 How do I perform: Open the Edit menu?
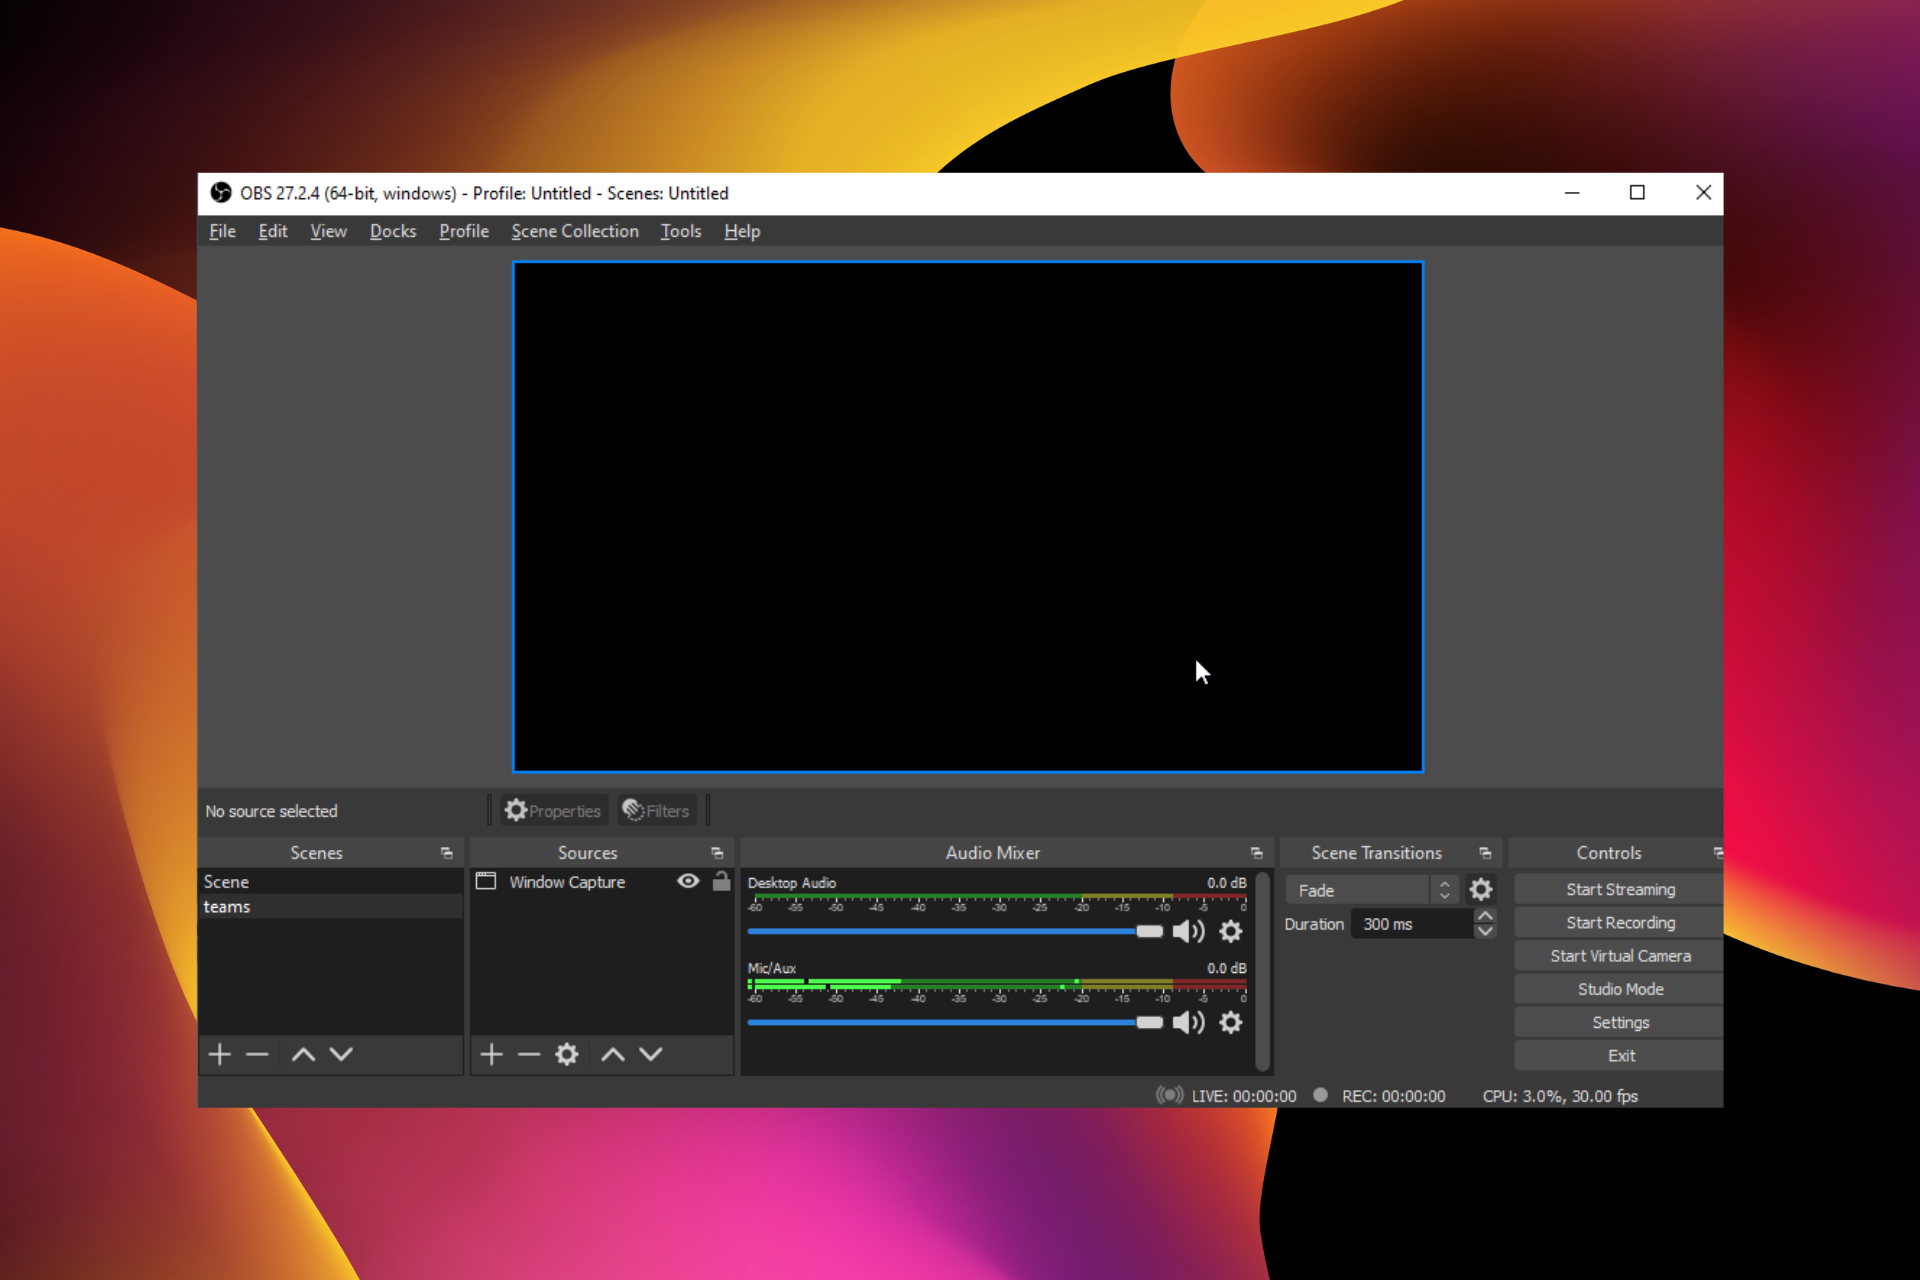(x=272, y=231)
